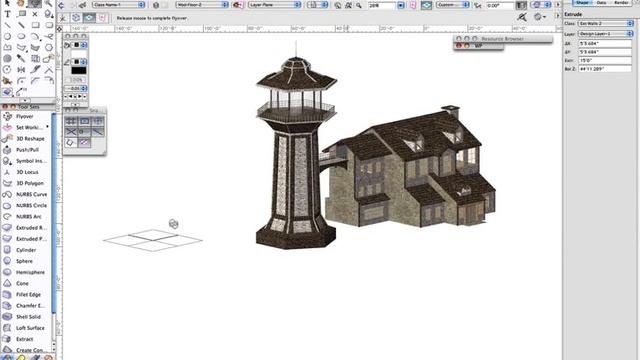This screenshot has height=360, width=640.
Task: Open the Custom view dropdown in toolbar
Action: (452, 5)
